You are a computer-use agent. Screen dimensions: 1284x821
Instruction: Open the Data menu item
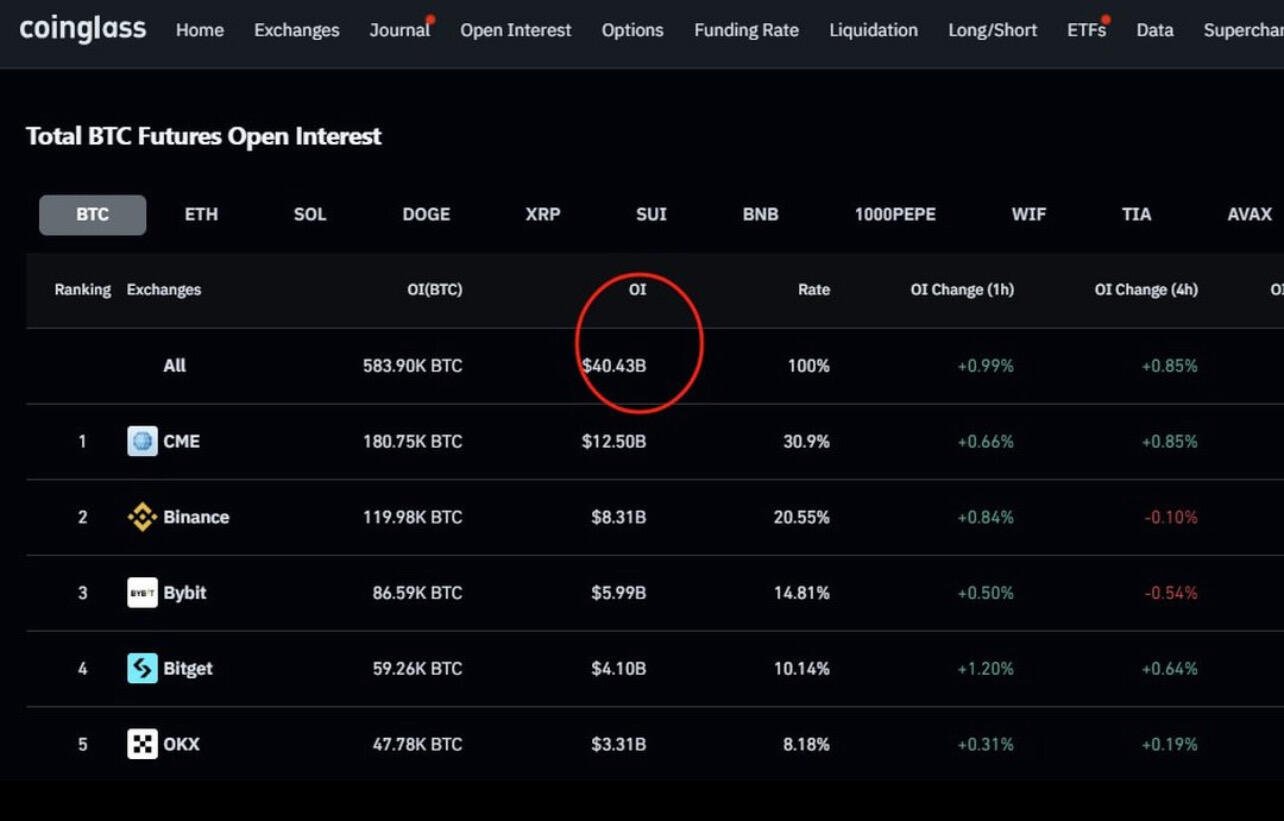click(1155, 30)
